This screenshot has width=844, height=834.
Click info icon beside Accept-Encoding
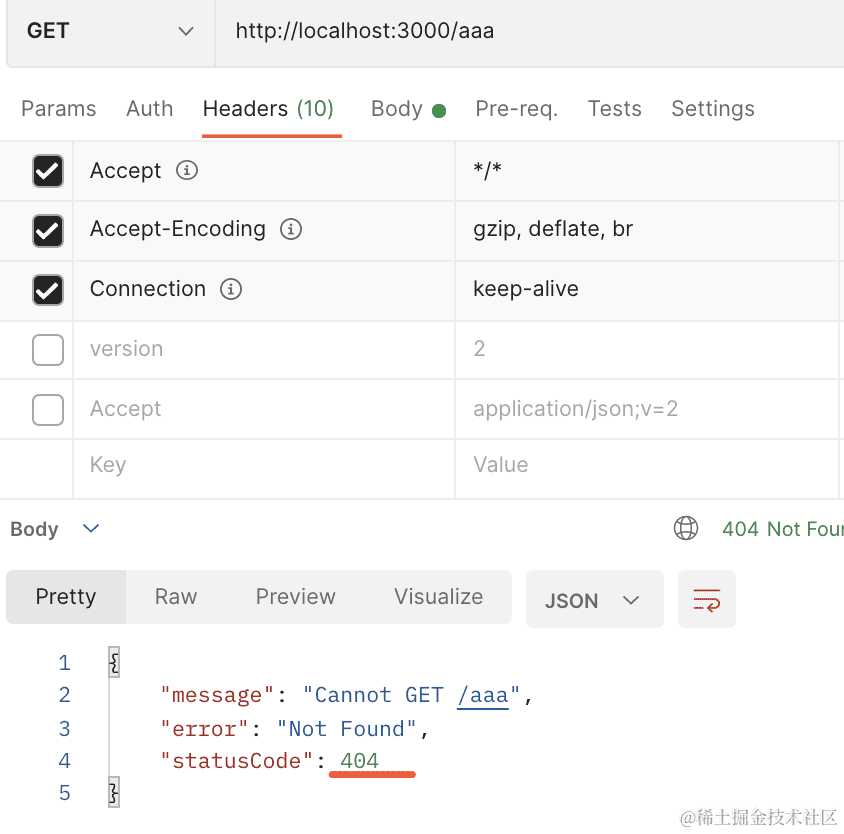[291, 230]
